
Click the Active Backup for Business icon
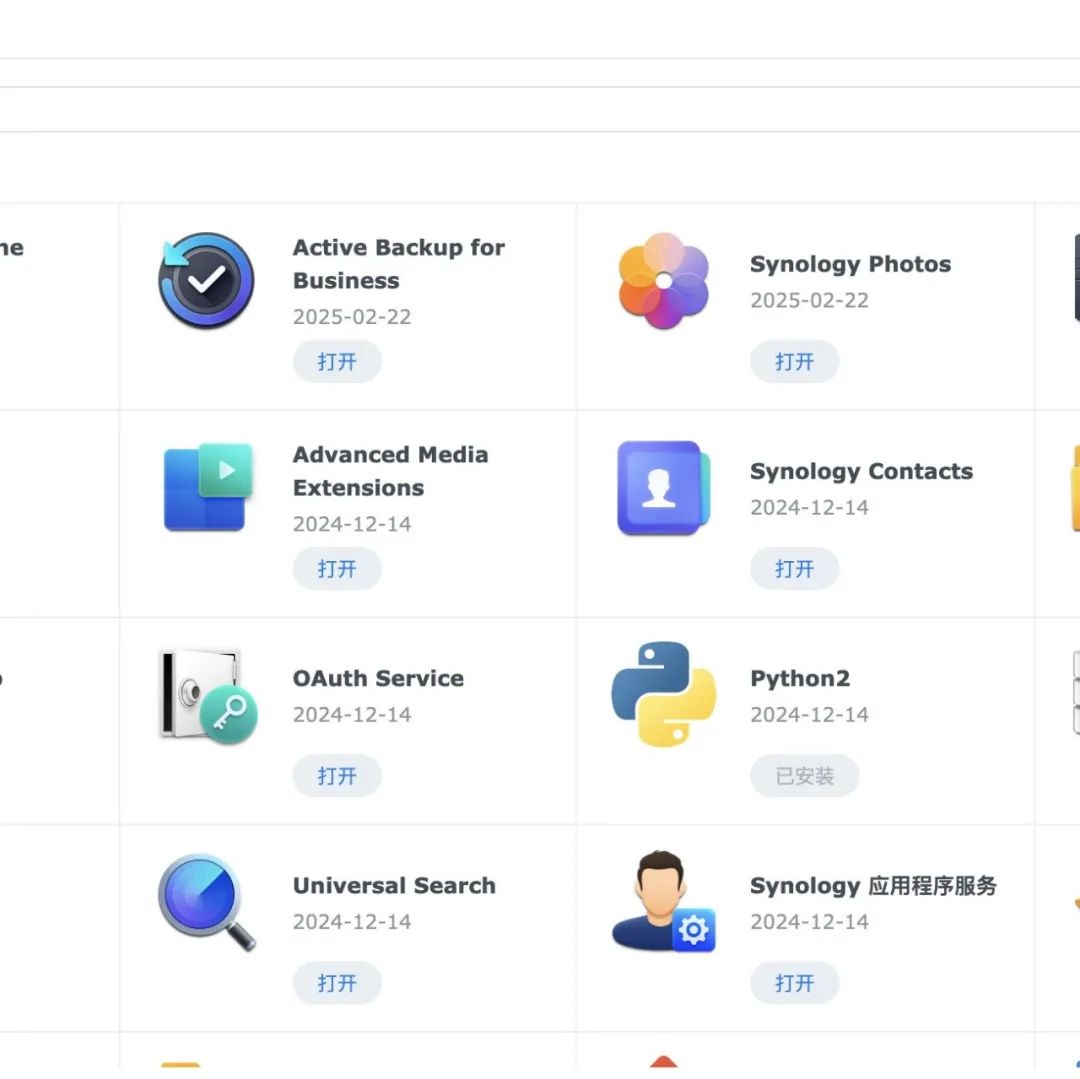[206, 280]
